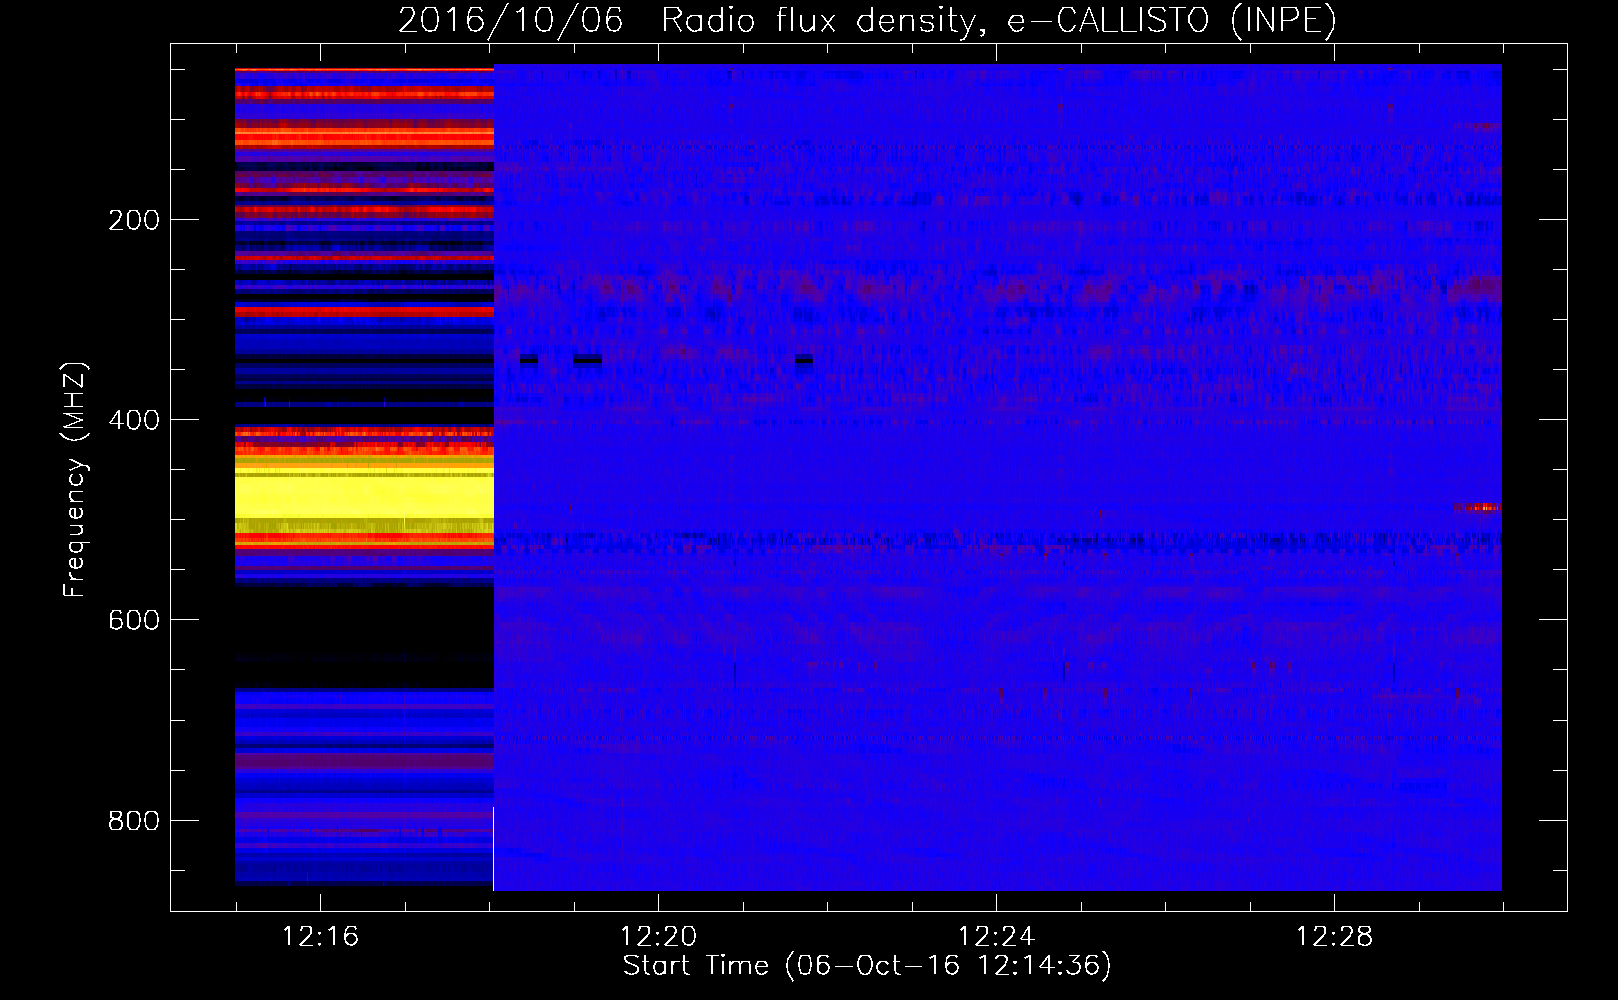Click the plot title "Radio flux density, e-CALLISTO (INPE)"
Viewport: 1618px width, 1000px height.
click(x=998, y=20)
